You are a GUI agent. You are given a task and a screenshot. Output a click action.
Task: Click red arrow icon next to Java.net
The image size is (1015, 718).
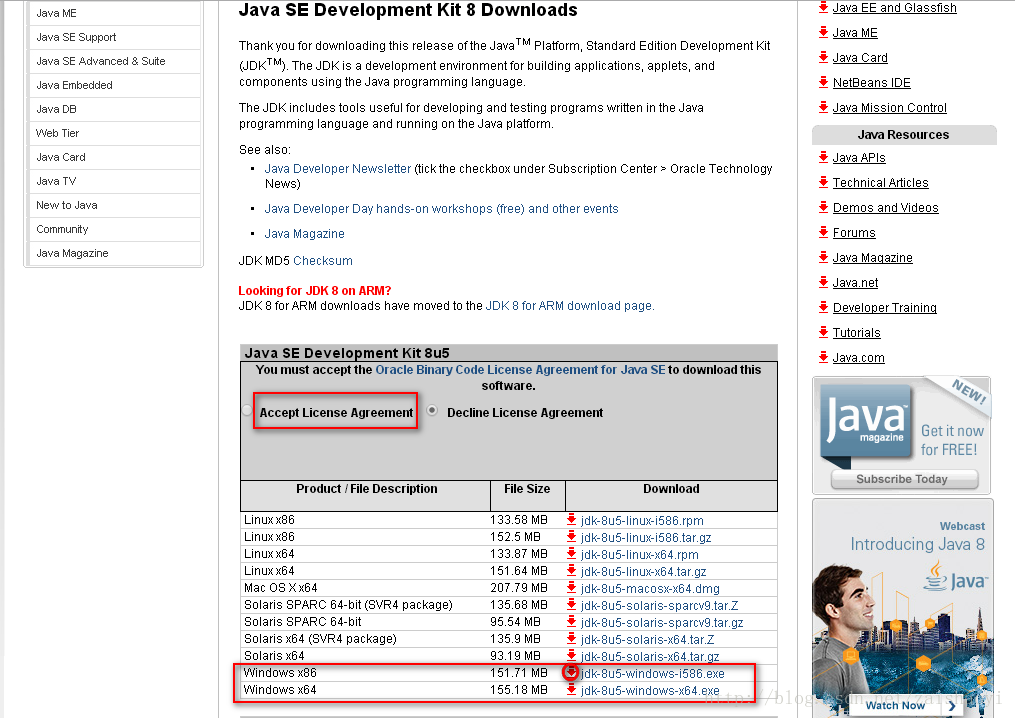[x=823, y=282]
